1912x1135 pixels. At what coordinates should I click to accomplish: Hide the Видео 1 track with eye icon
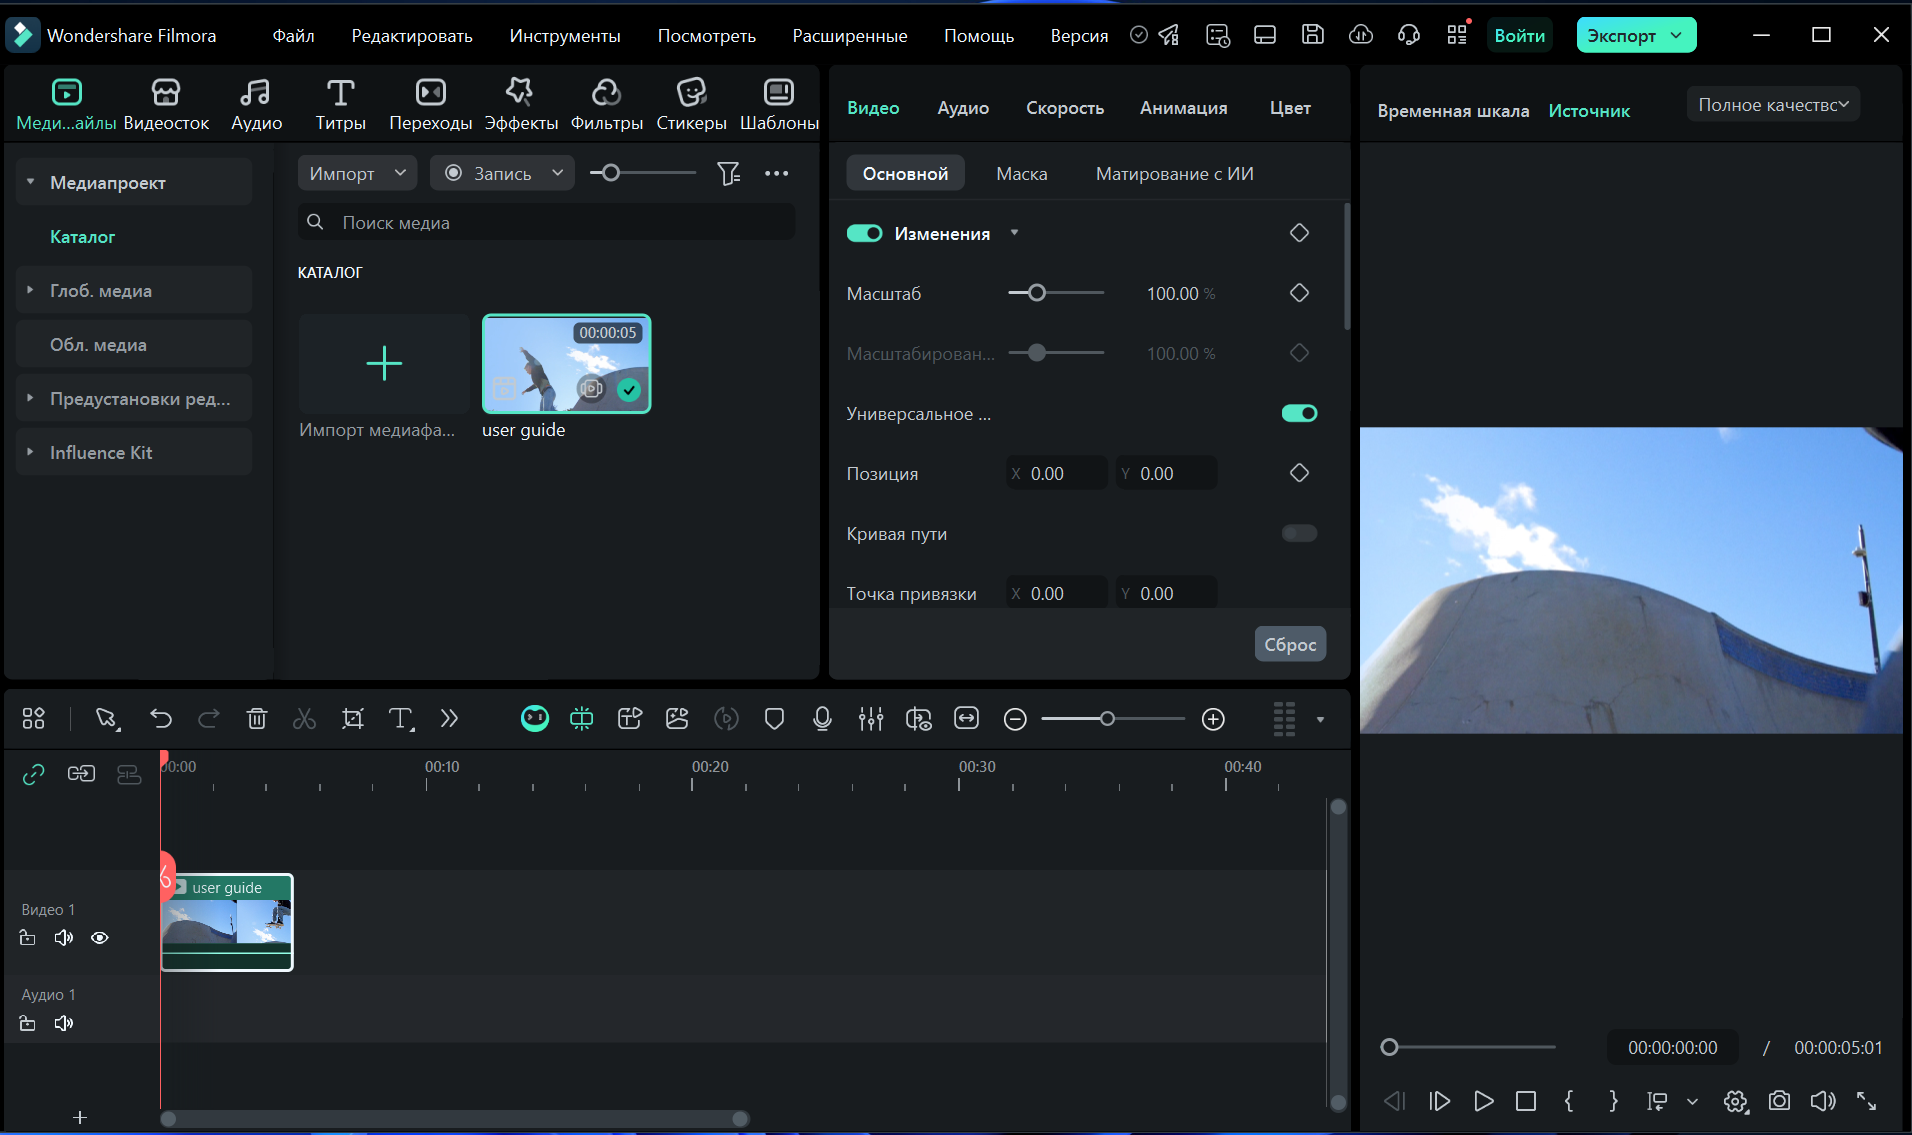coord(100,938)
